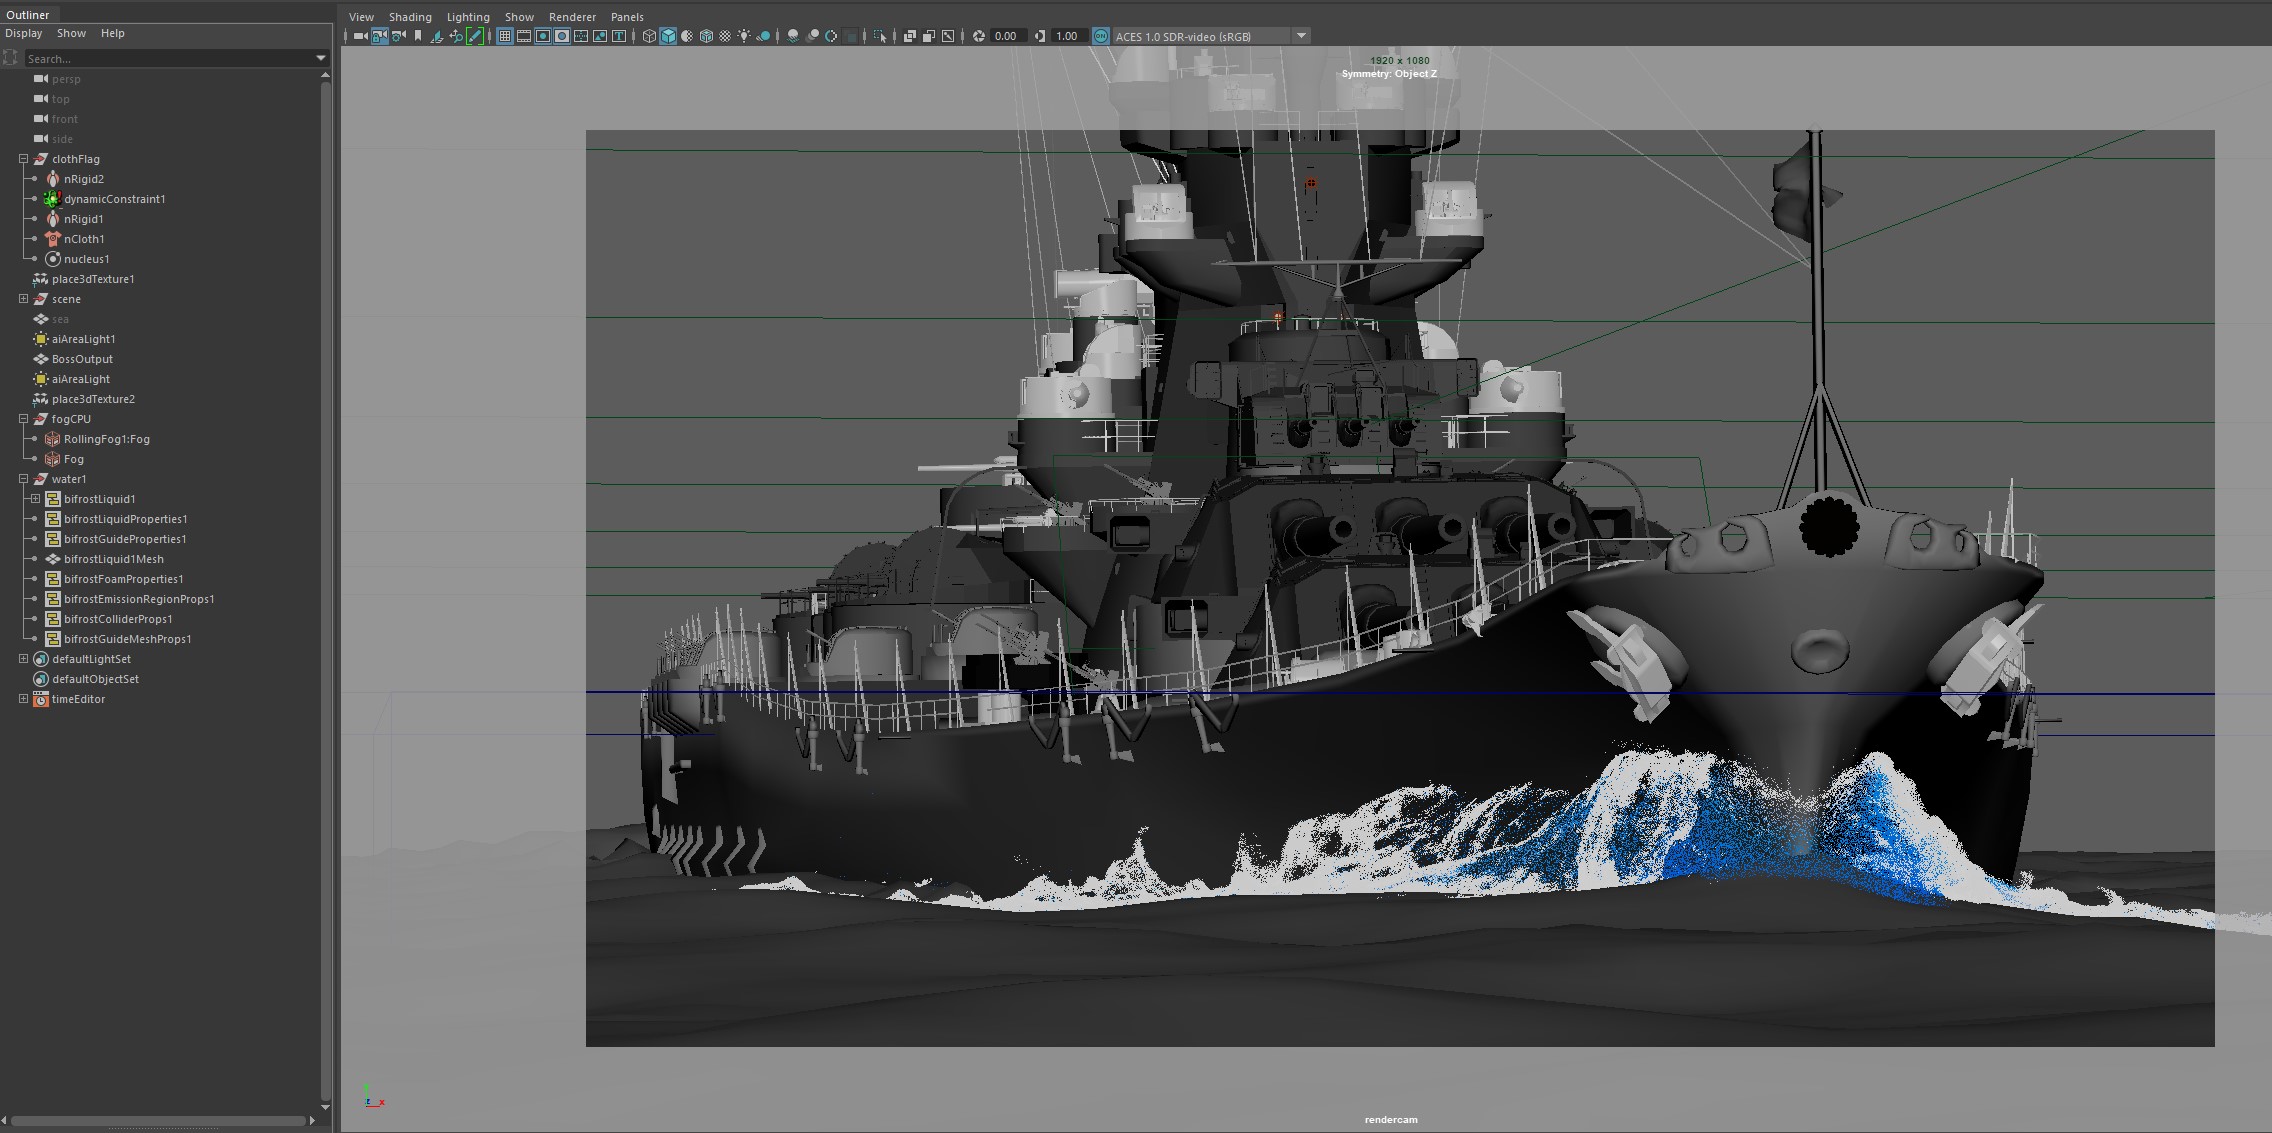Toggle the Lock Camera icon
Image resolution: width=2272 pixels, height=1133 pixels.
click(380, 36)
